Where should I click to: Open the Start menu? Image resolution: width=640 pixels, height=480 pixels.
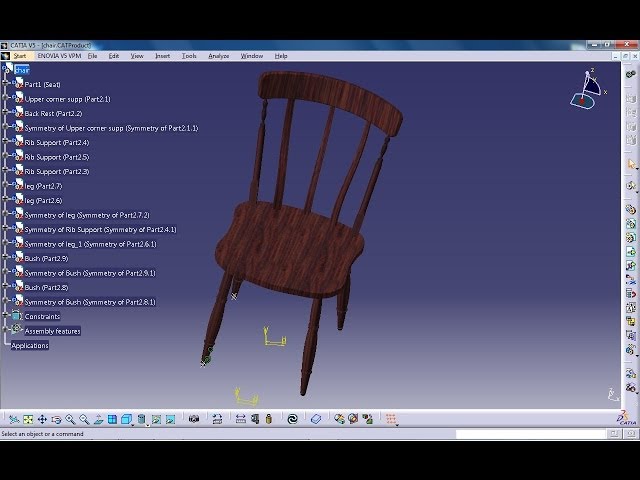[x=19, y=56]
